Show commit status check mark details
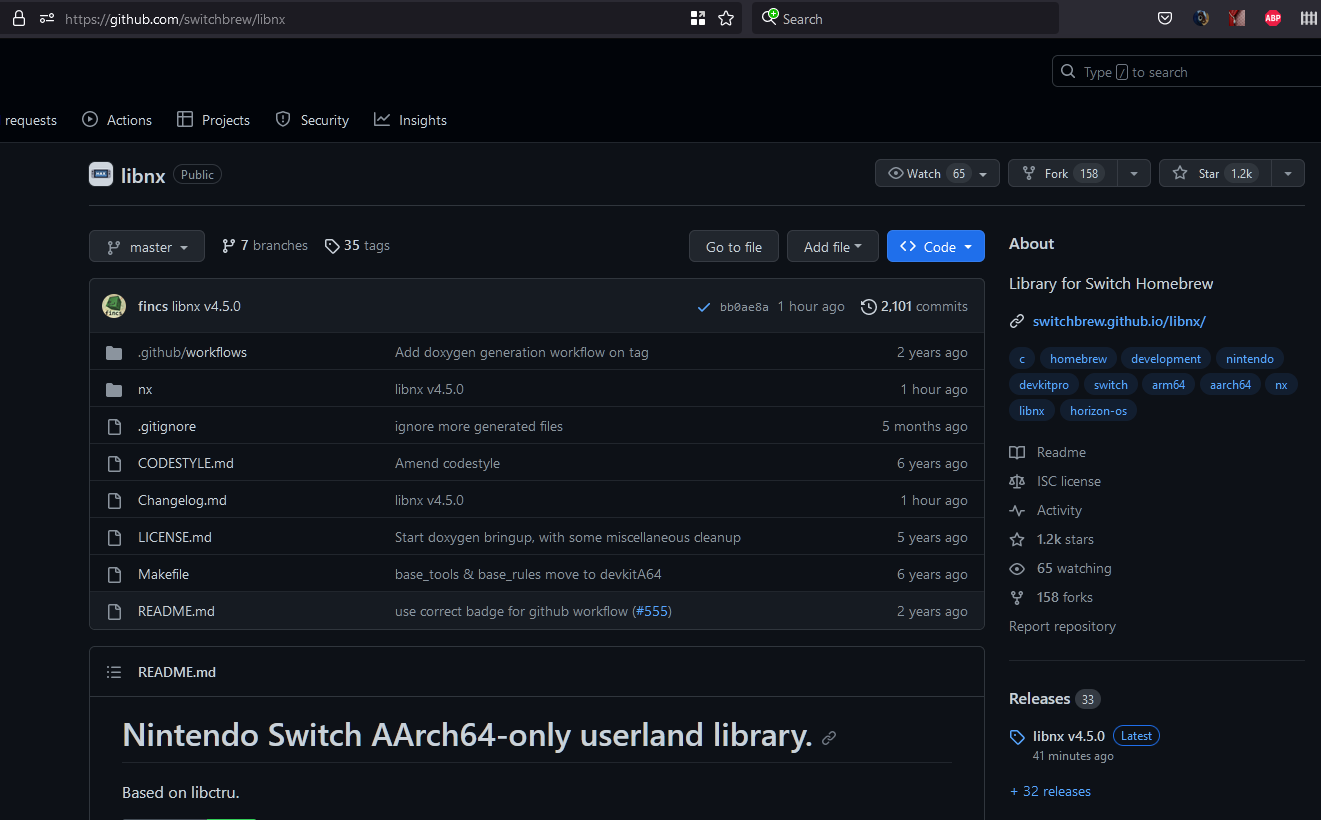 [704, 307]
